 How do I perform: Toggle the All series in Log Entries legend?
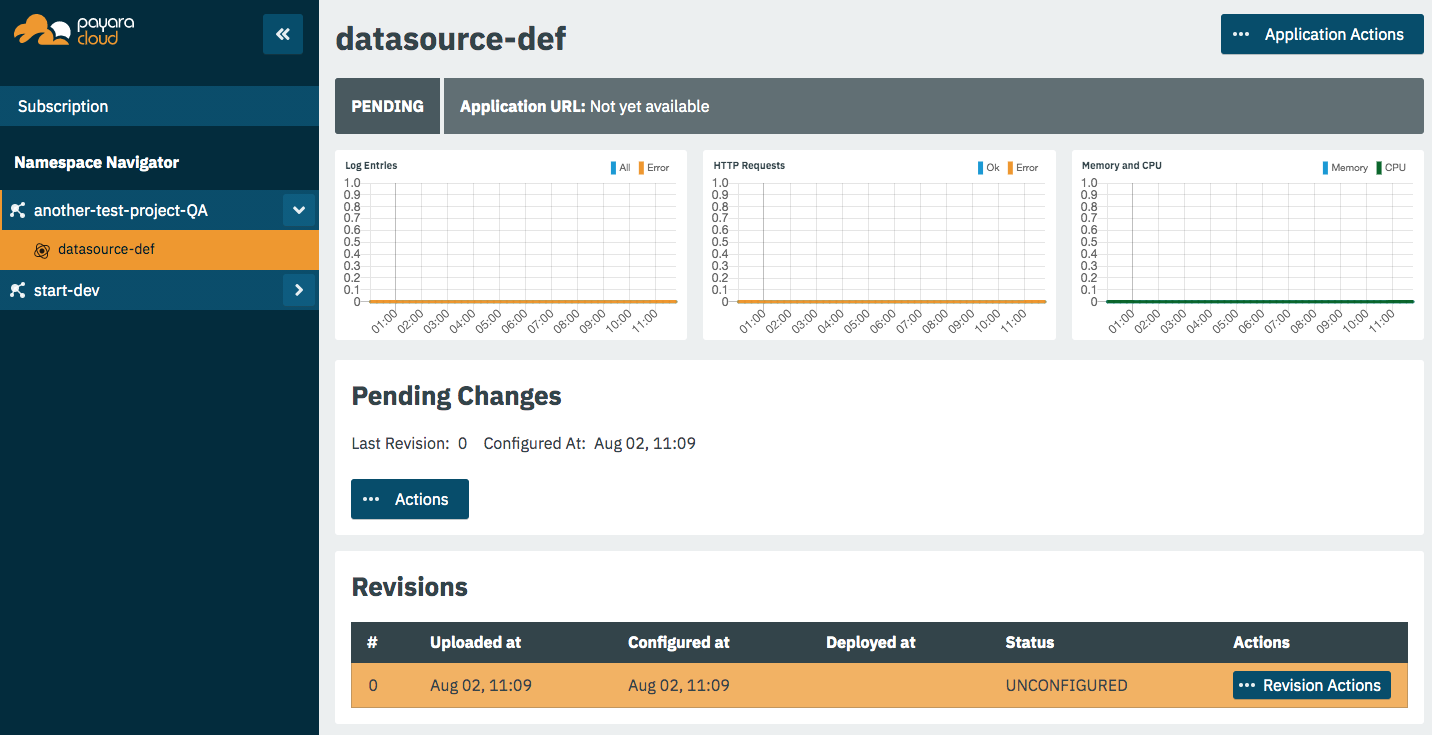620,168
